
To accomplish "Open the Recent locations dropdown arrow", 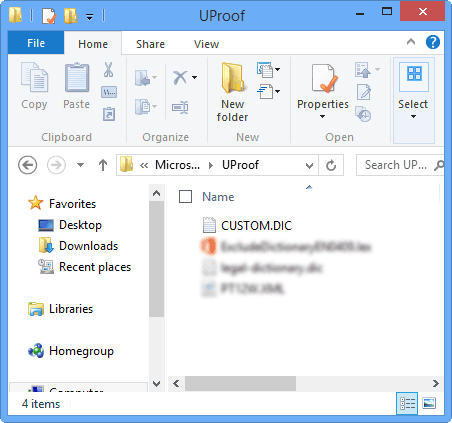I will click(x=80, y=165).
